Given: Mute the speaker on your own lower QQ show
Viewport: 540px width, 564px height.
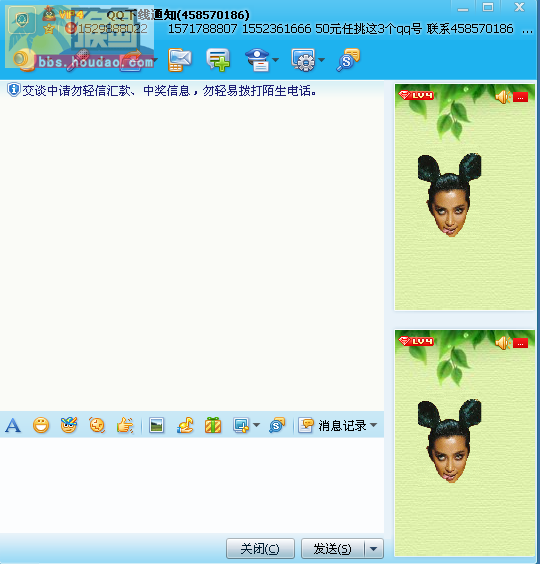Looking at the screenshot, I should [x=503, y=343].
